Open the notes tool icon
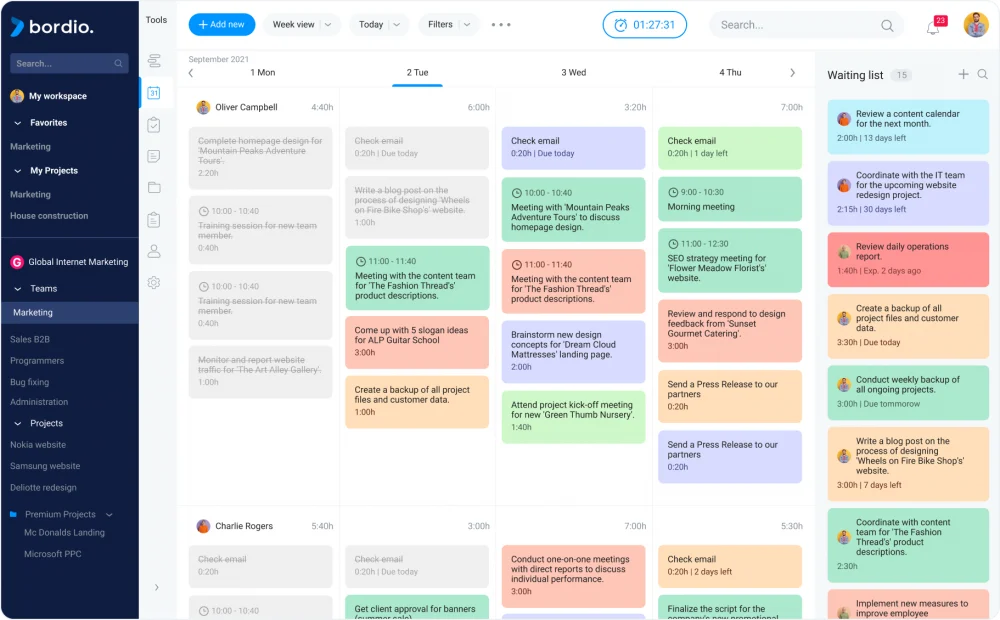The height and width of the screenshot is (620, 1000). [x=154, y=156]
